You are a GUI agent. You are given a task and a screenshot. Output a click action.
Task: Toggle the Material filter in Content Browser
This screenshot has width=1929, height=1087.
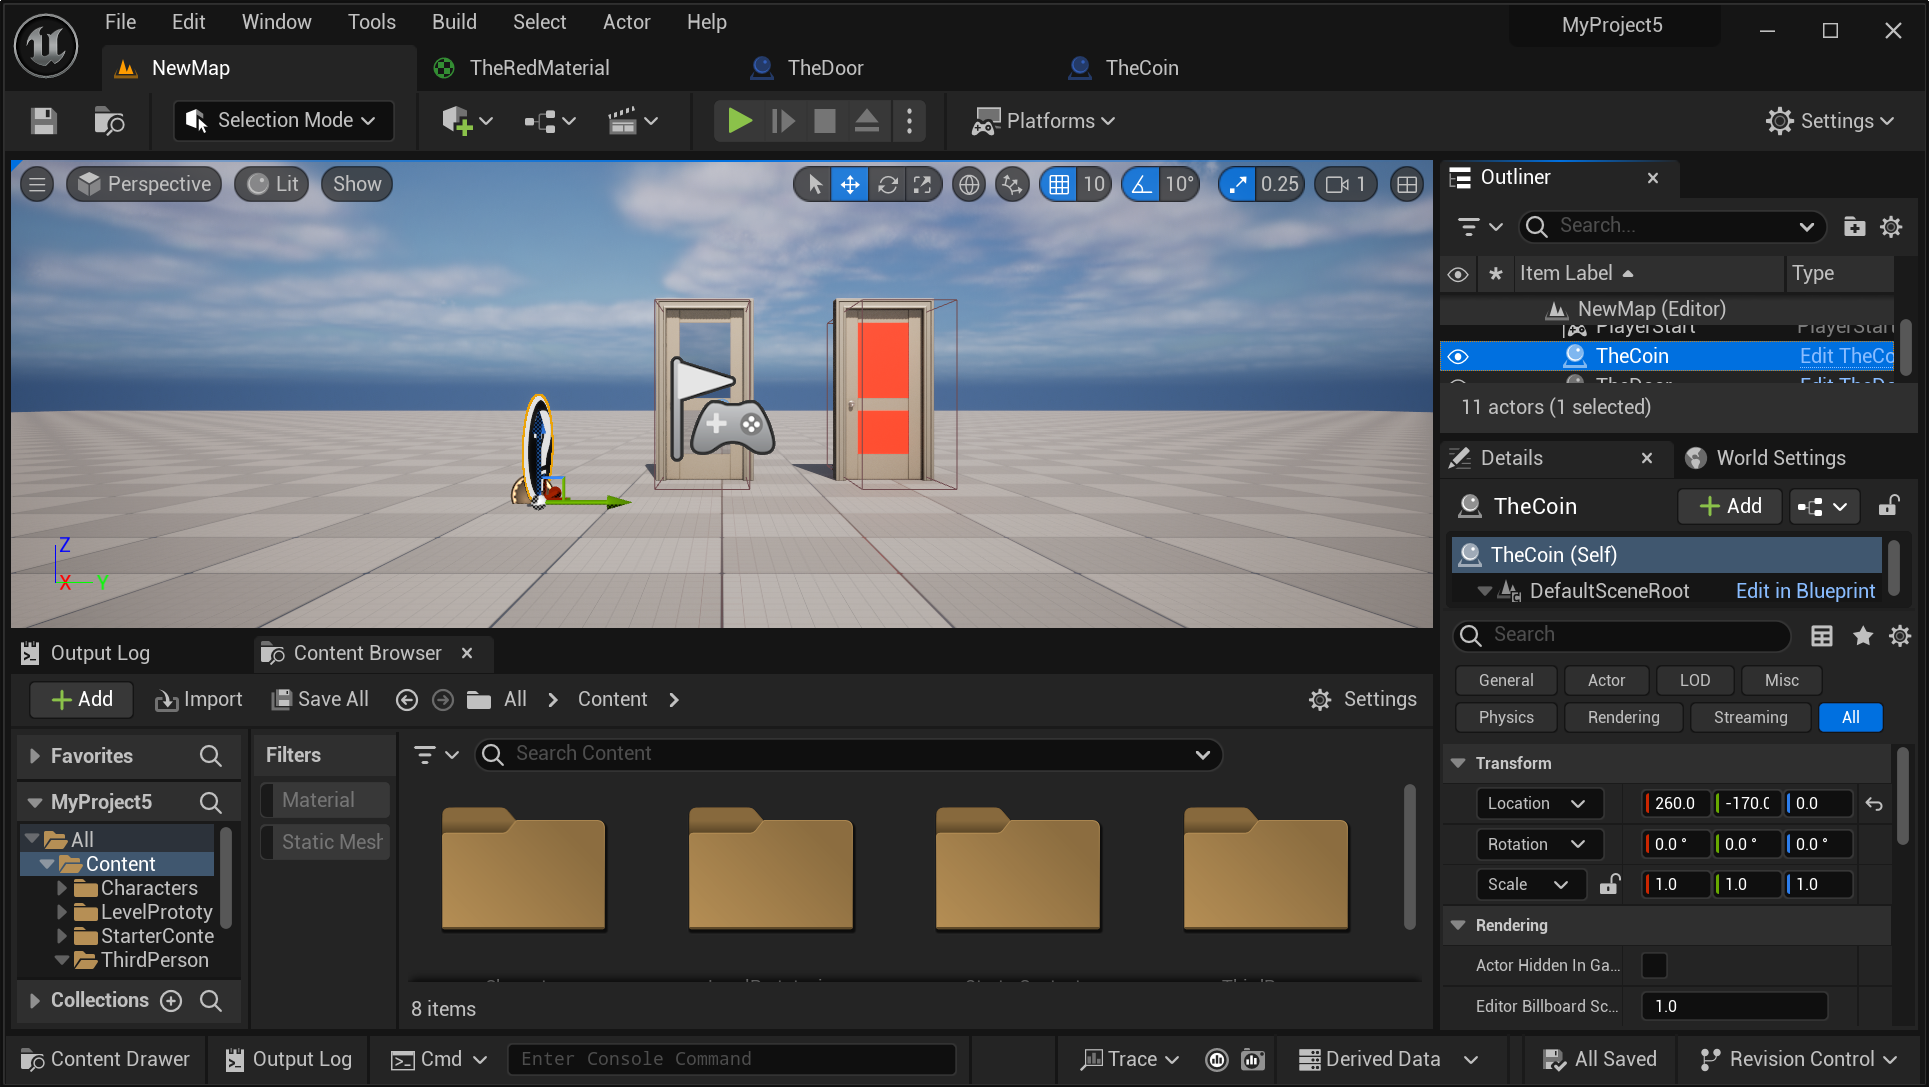[326, 800]
